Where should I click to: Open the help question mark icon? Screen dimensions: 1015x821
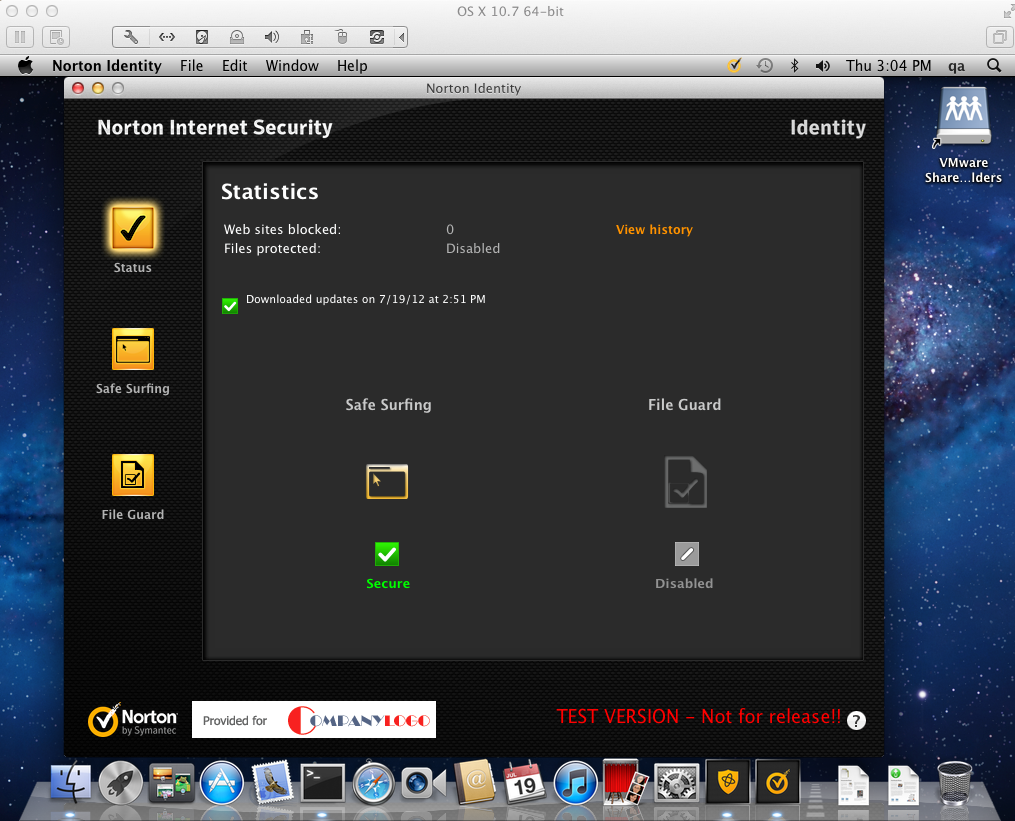856,720
